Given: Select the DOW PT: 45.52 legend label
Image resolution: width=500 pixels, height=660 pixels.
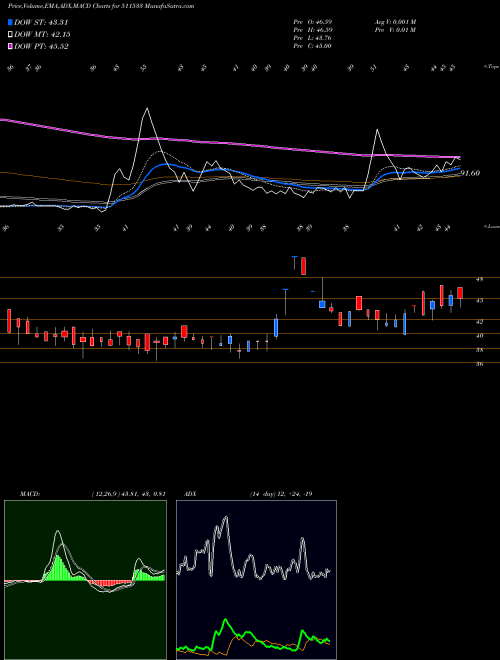Looking at the screenshot, I should (41, 46).
